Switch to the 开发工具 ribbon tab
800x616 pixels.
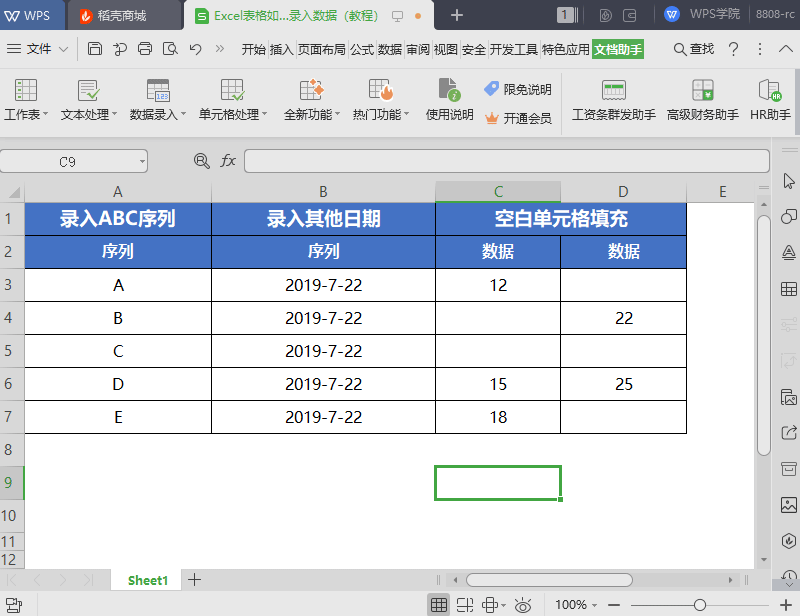coord(513,50)
